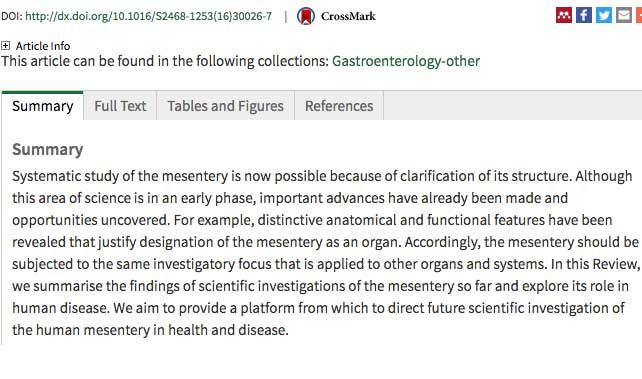Share article via red Mendeley icon
This screenshot has height=379, width=642.
pos(563,16)
